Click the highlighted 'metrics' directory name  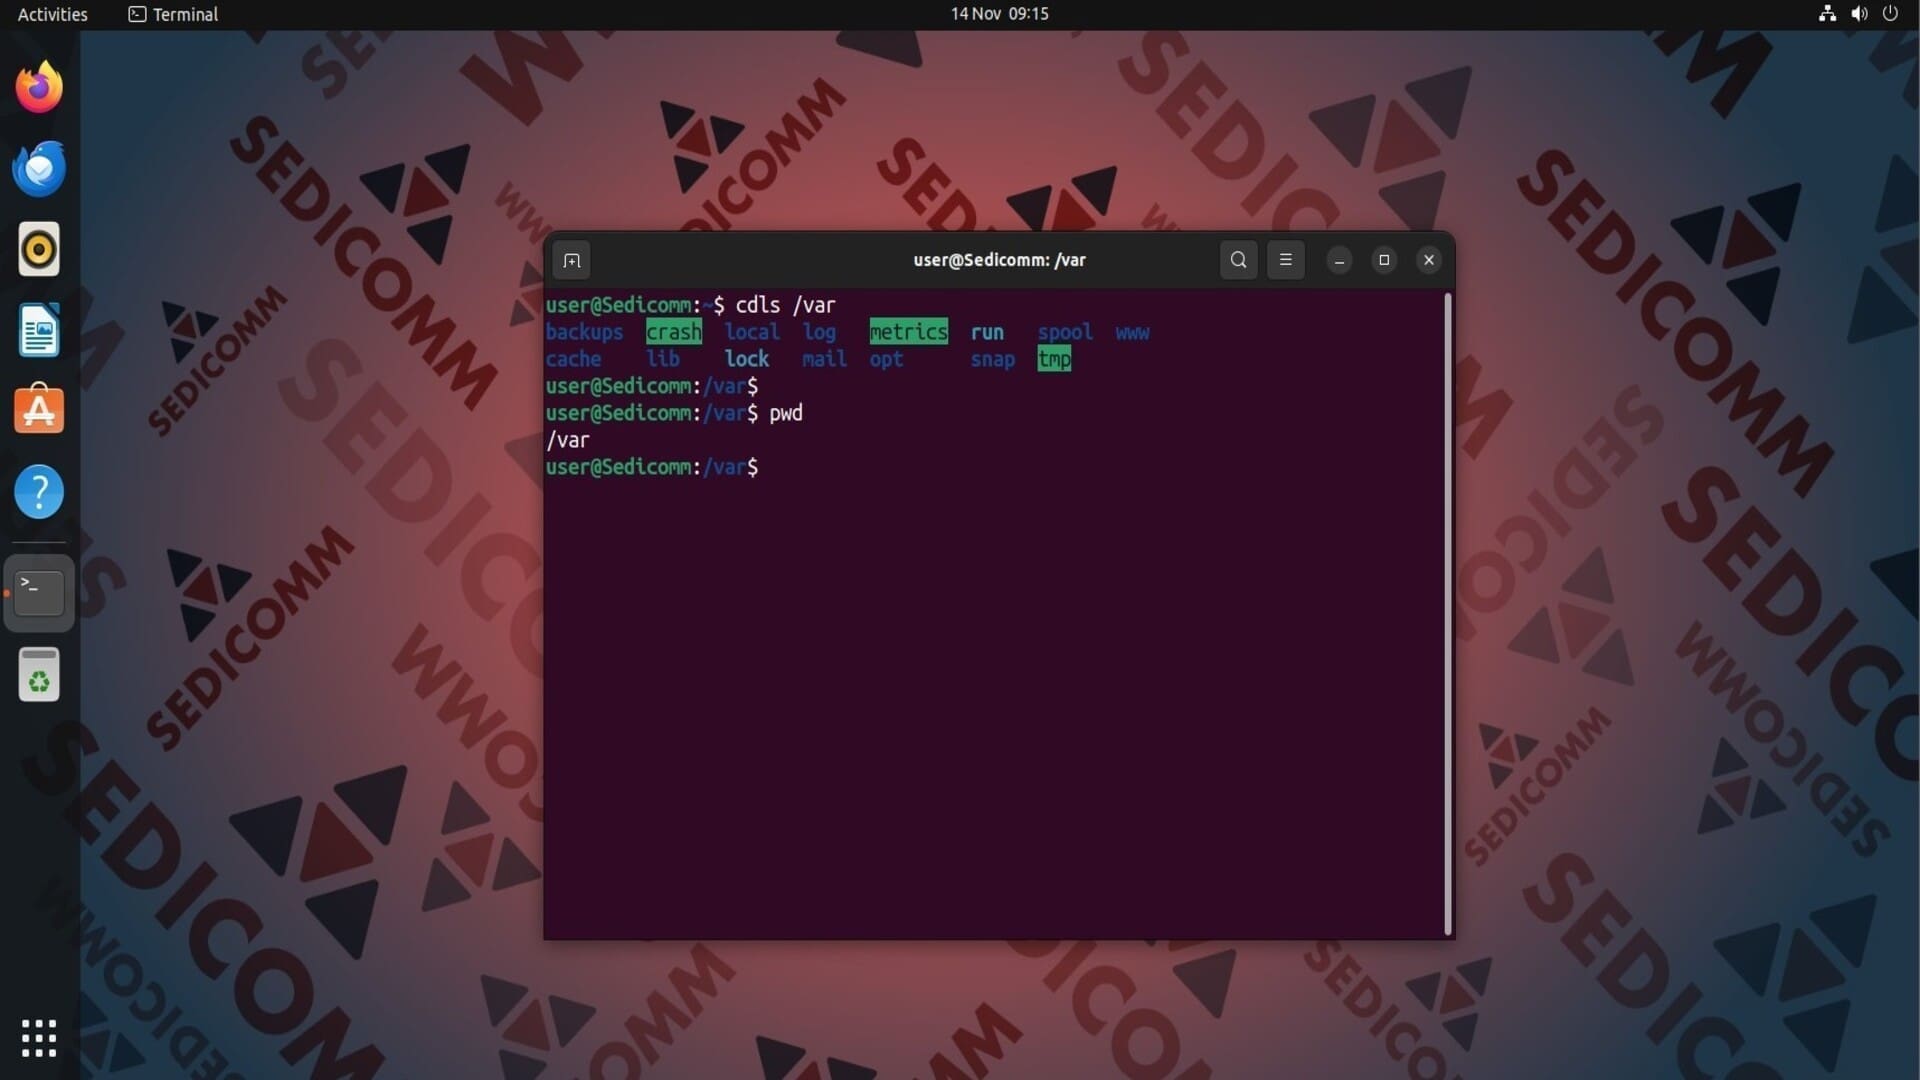908,332
